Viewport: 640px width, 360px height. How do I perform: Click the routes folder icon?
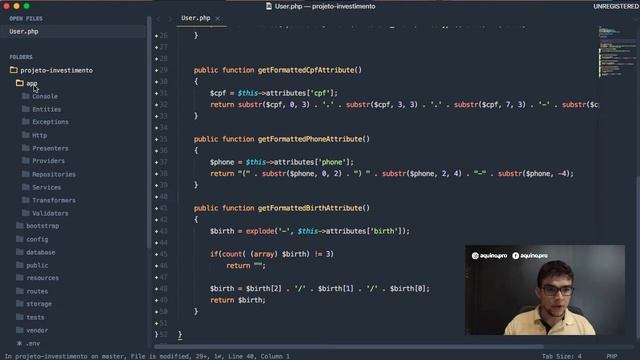tap(20, 291)
